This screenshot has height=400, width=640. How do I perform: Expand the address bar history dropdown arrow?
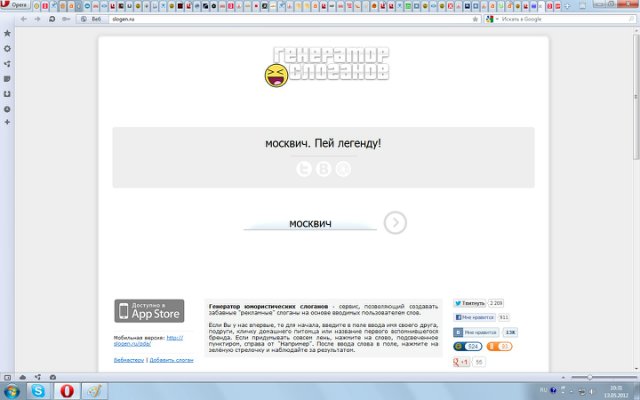(468, 19)
